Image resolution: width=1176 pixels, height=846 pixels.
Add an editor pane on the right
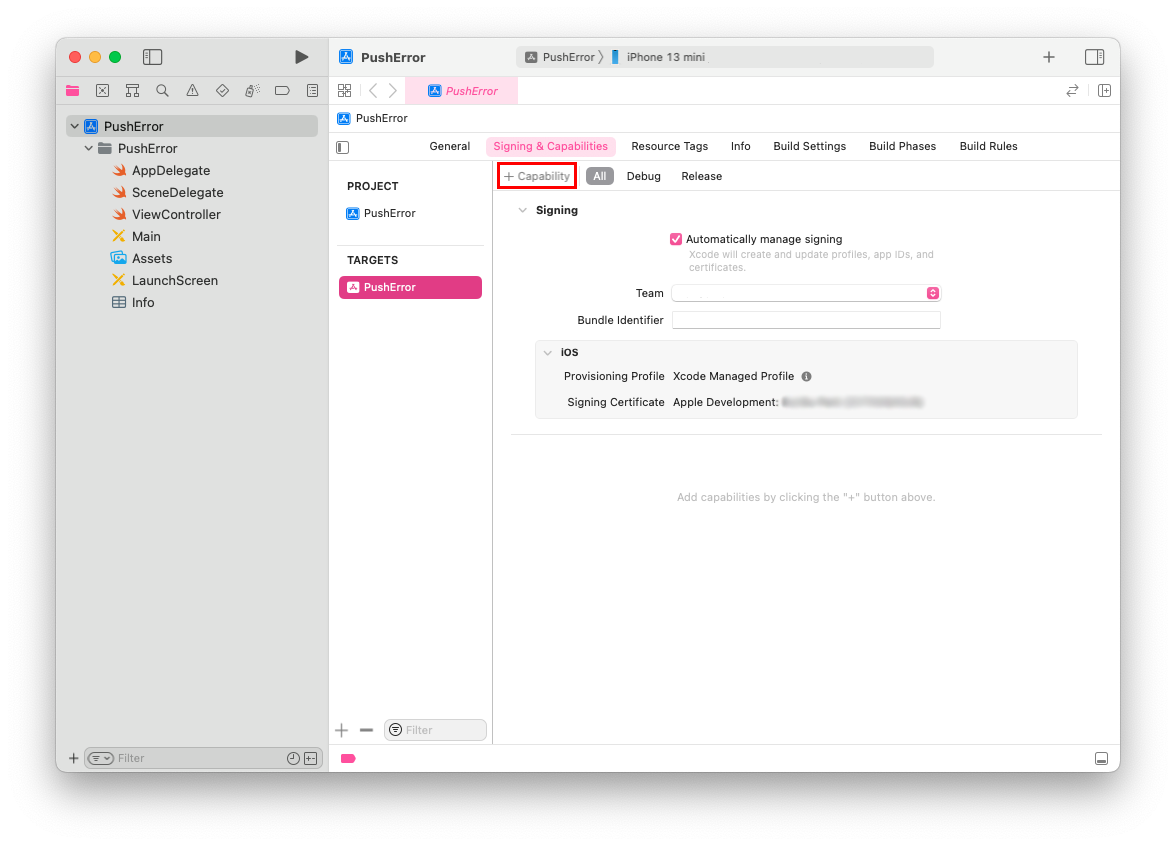point(1105,91)
